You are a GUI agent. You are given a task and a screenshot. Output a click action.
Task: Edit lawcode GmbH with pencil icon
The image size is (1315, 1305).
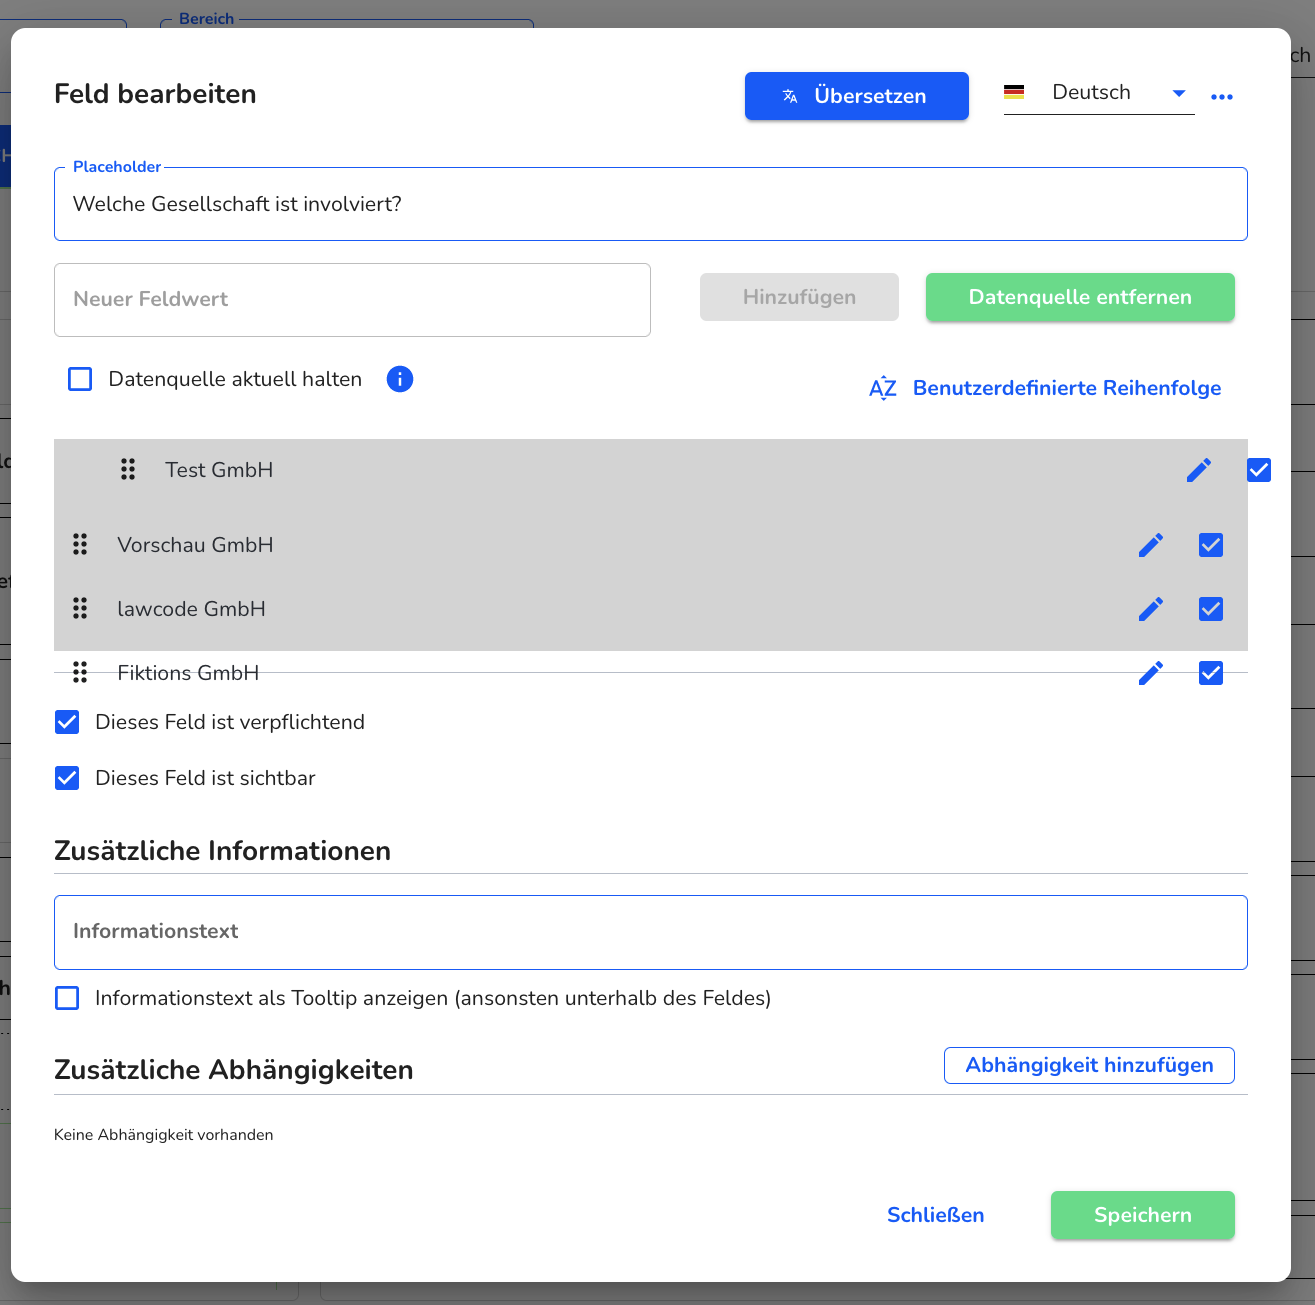pos(1151,609)
